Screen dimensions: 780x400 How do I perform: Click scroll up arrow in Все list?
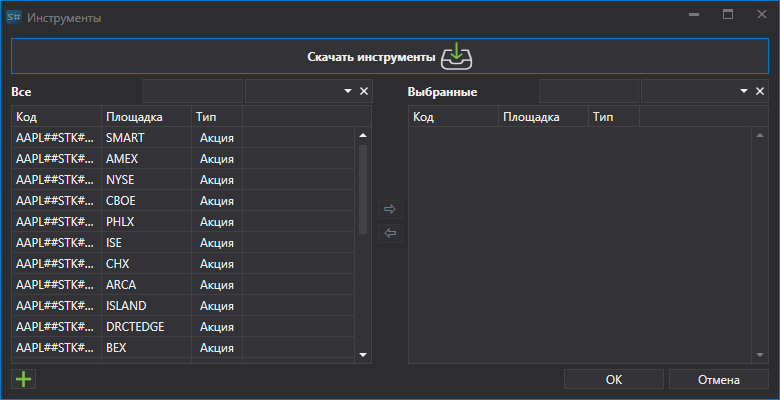[x=363, y=135]
